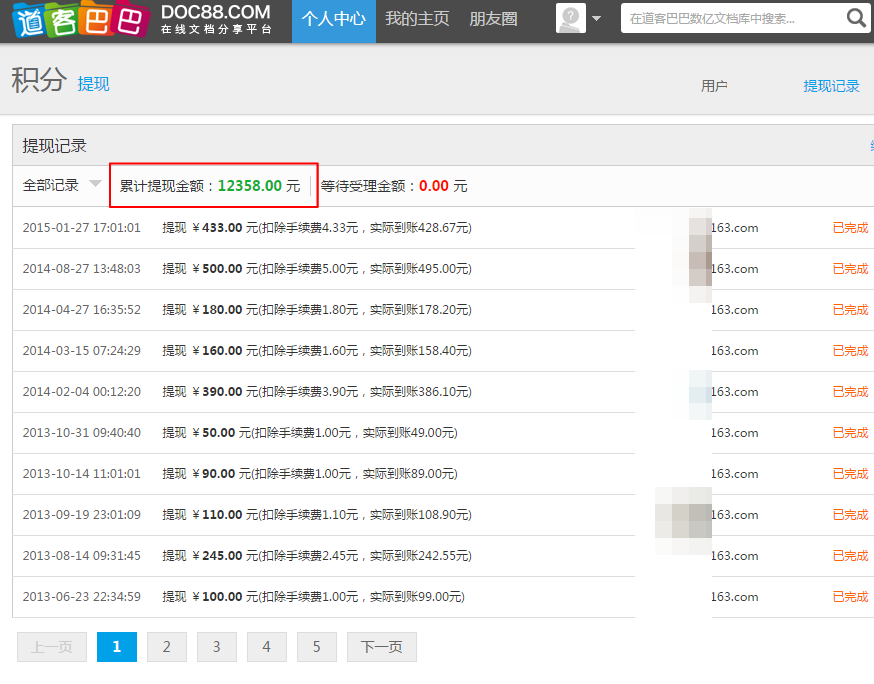Viewport: 874px width, 684px height.
Task: Open 我的主页 tab
Action: pos(417,19)
